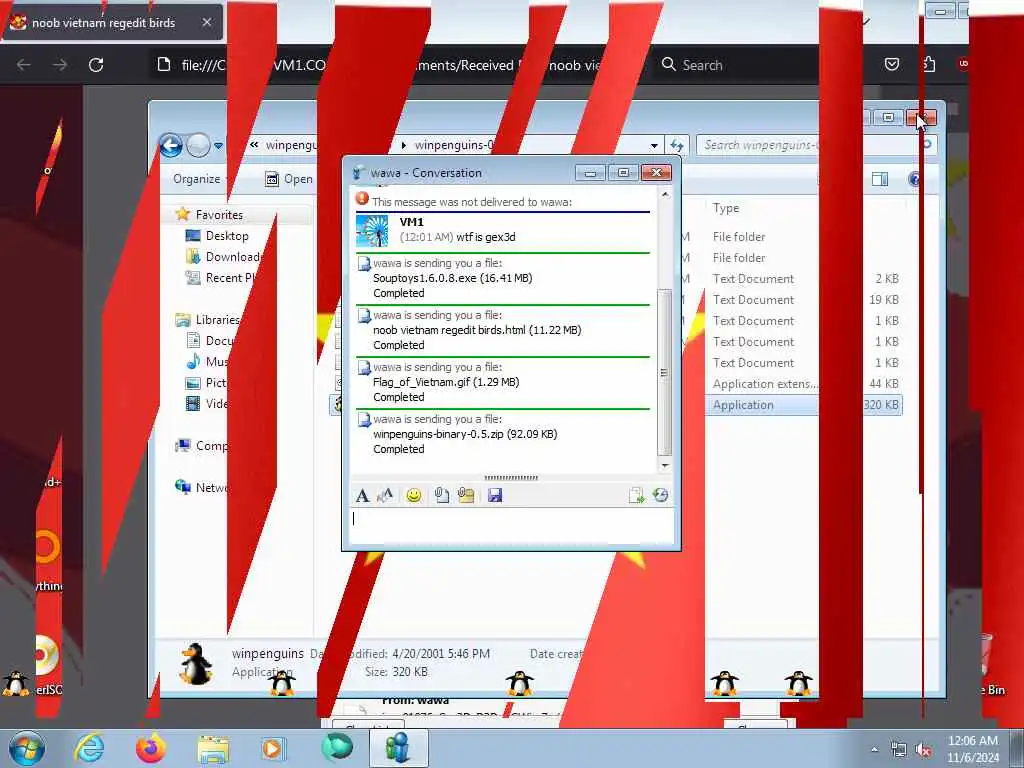Click the reset font icon in conversation toolbar
This screenshot has width=1024, height=768.
[x=385, y=495]
